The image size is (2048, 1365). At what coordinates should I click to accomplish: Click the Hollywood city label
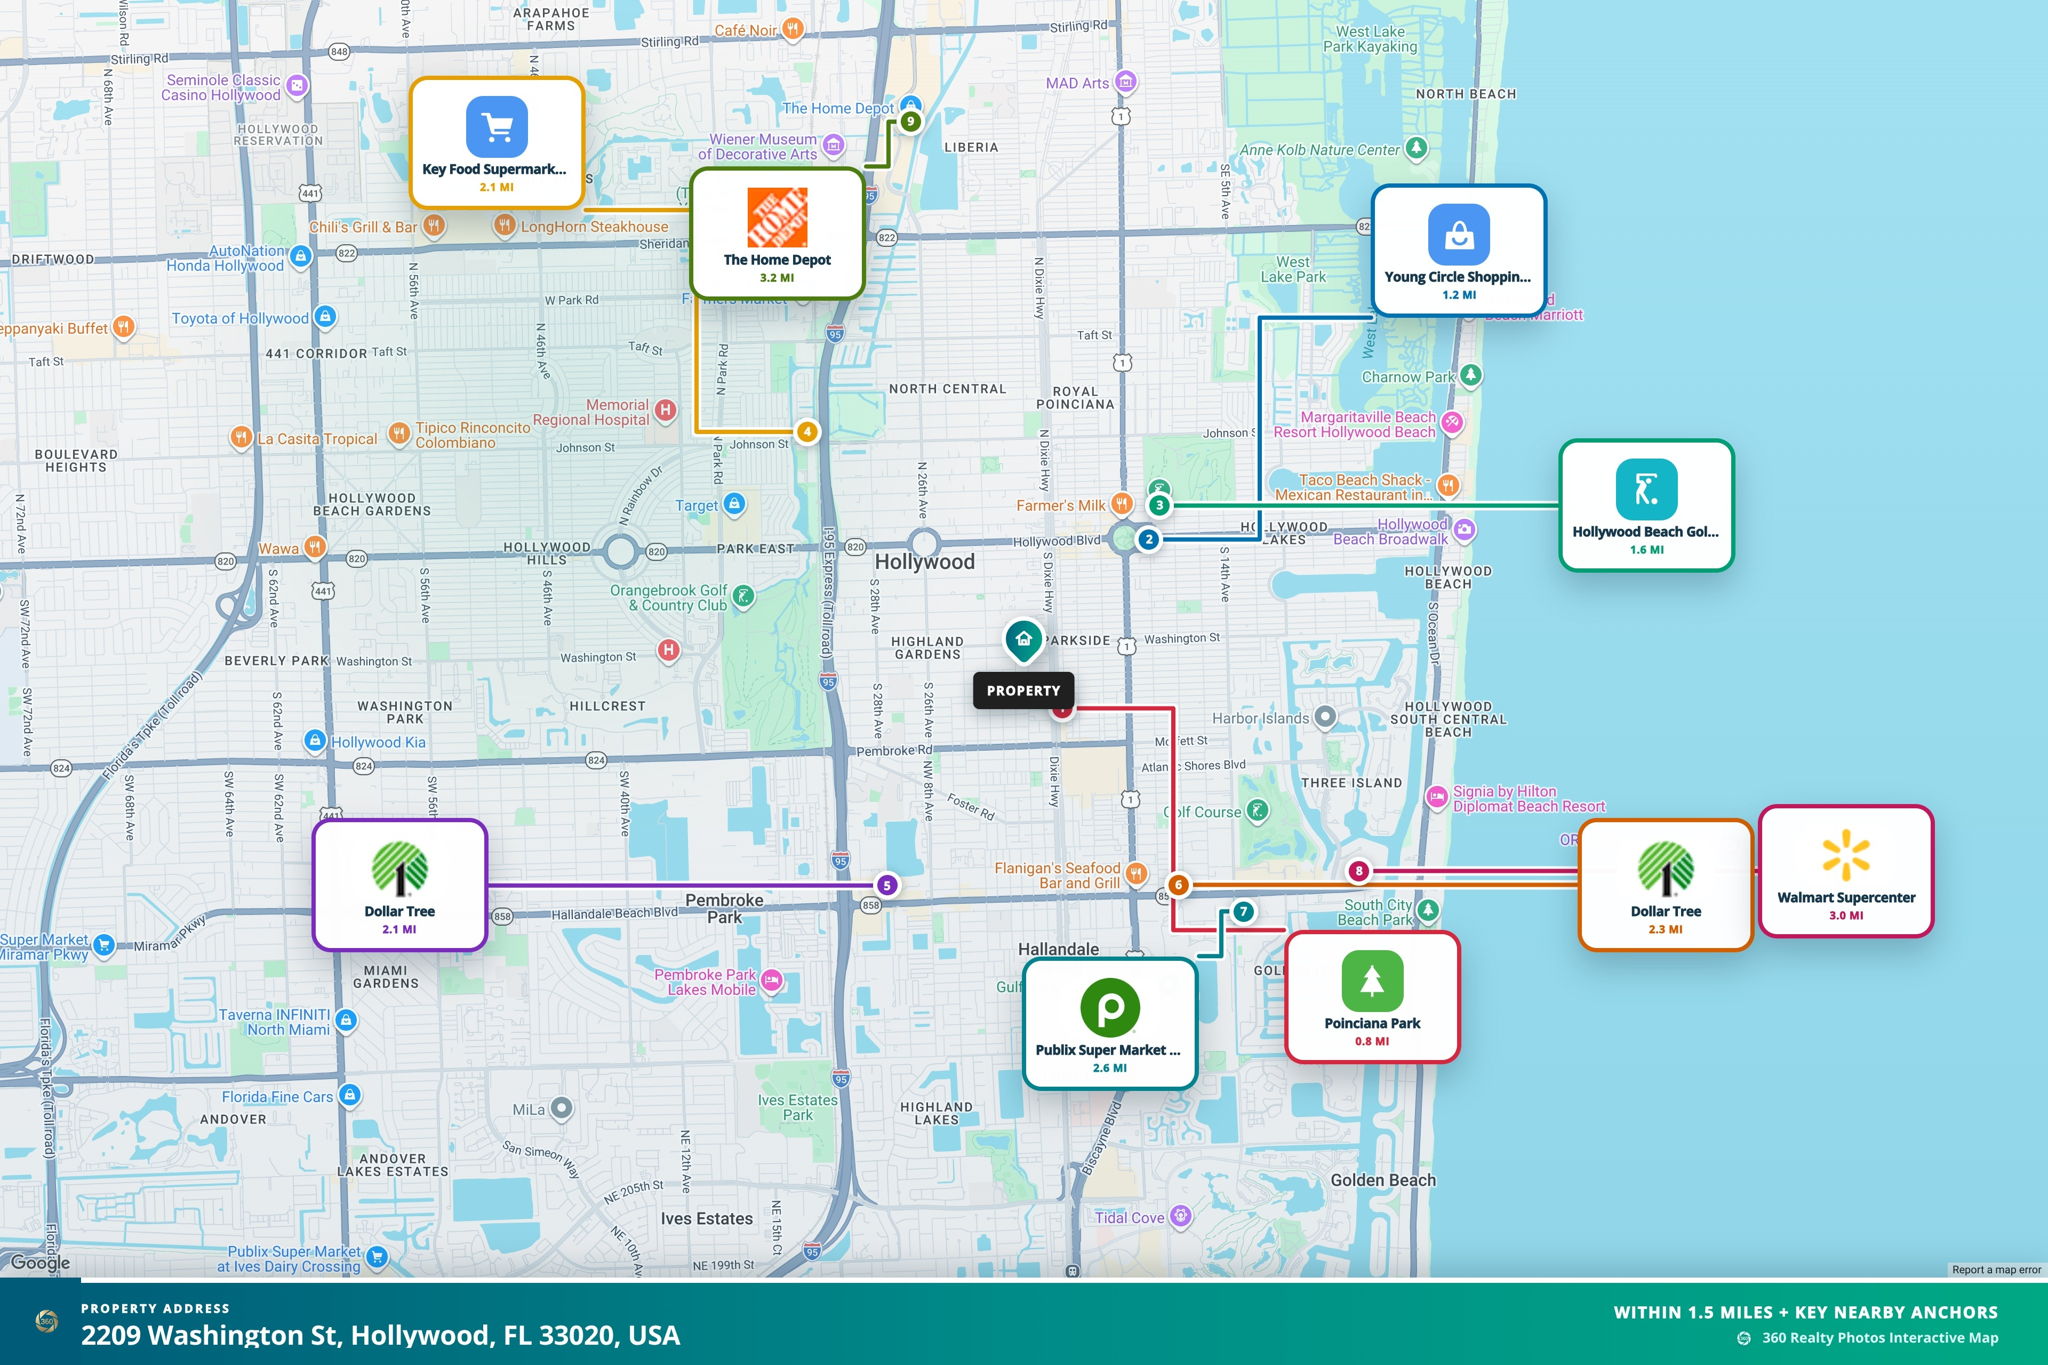point(925,562)
